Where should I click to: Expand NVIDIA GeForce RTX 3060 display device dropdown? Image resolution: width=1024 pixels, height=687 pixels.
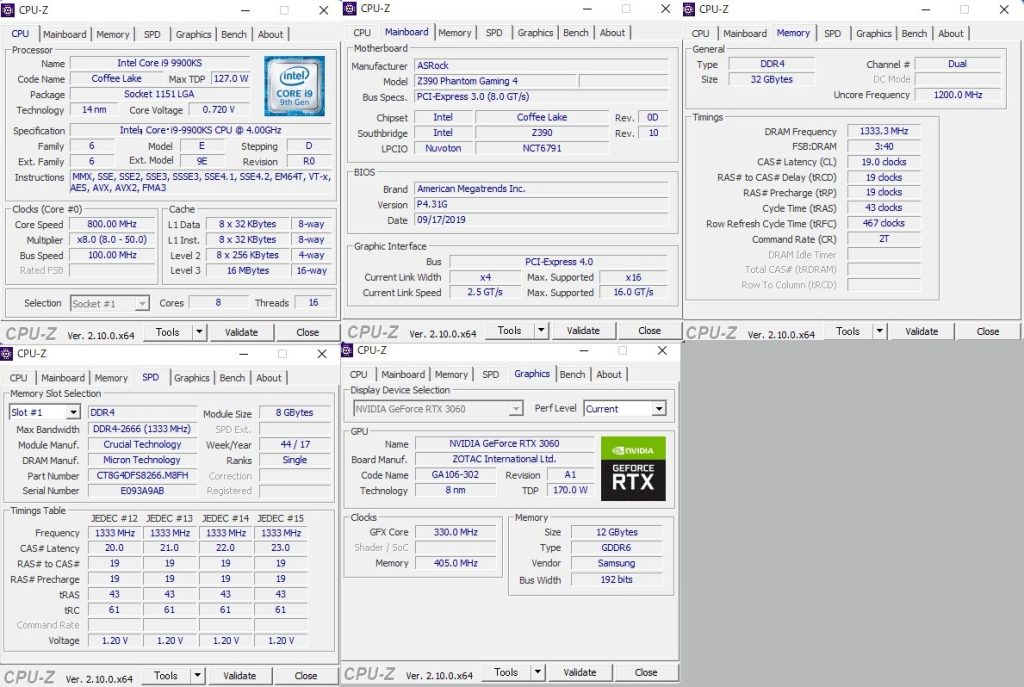(x=516, y=409)
